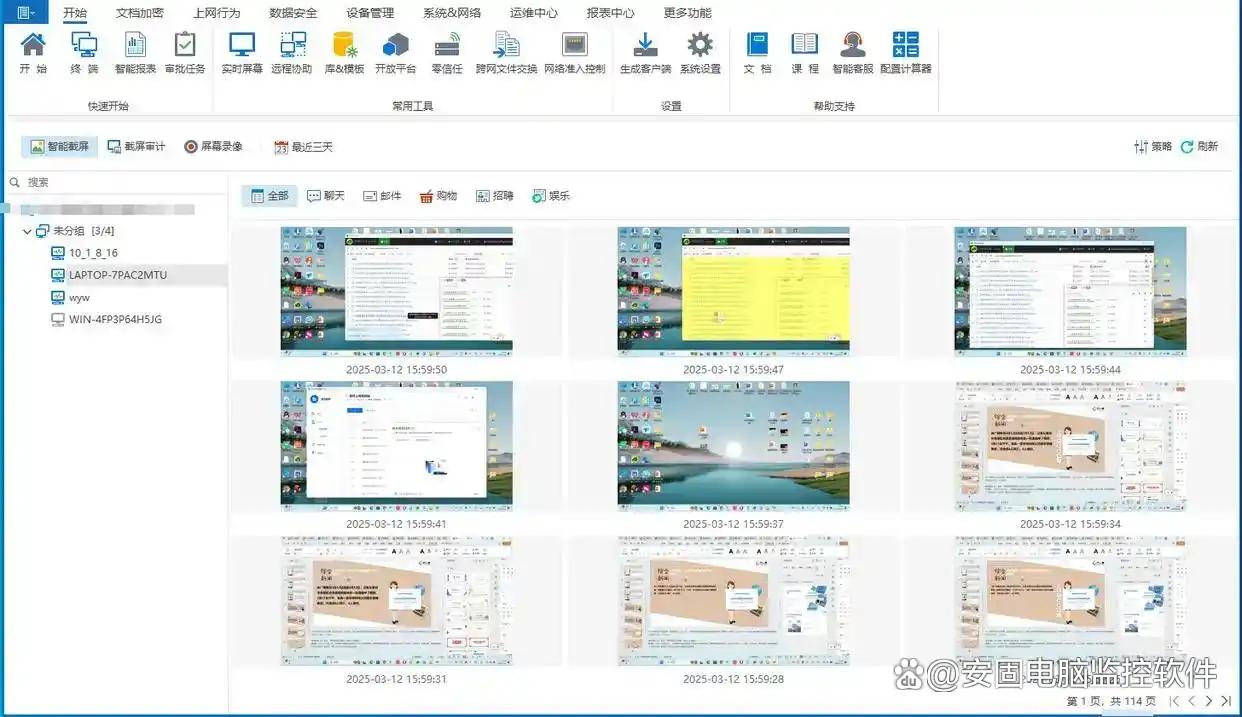Select the 智能截屏 view button
The image size is (1242, 717).
[x=60, y=146]
